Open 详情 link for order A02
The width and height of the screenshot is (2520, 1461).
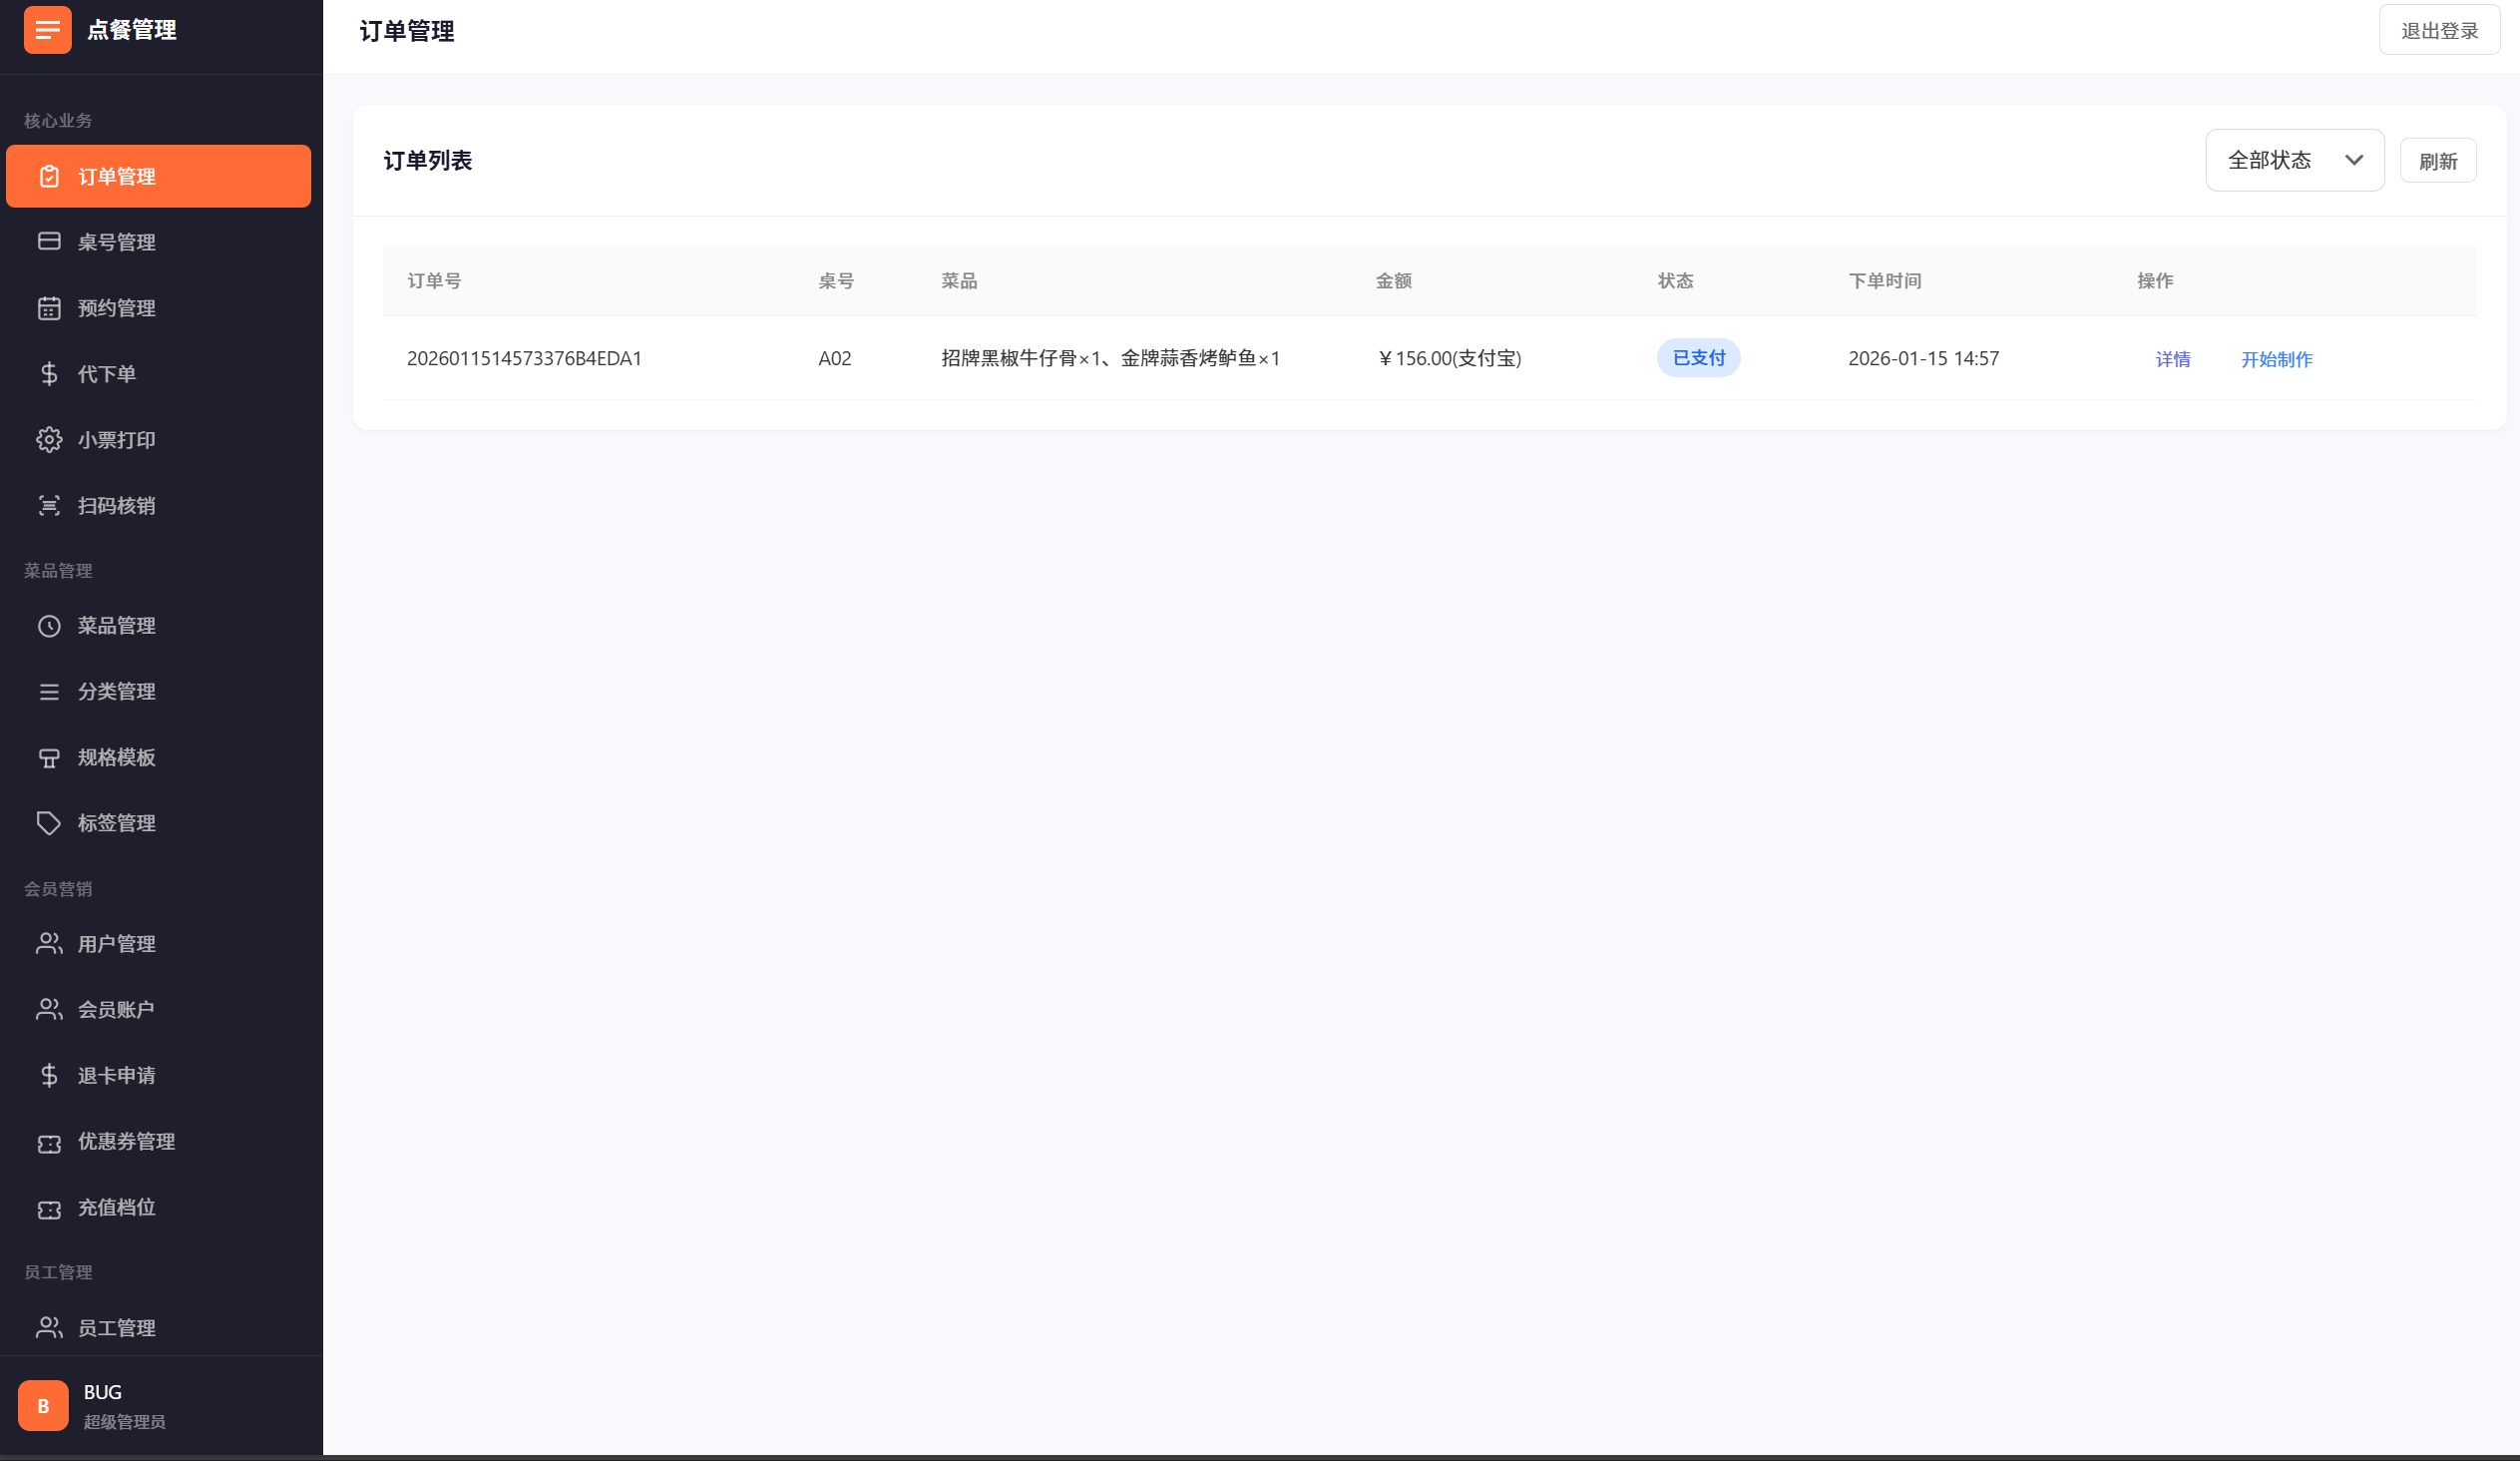pos(2172,359)
